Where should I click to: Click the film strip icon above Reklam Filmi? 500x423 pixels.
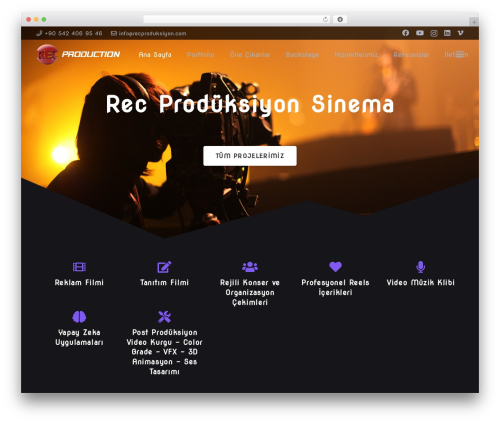[79, 267]
